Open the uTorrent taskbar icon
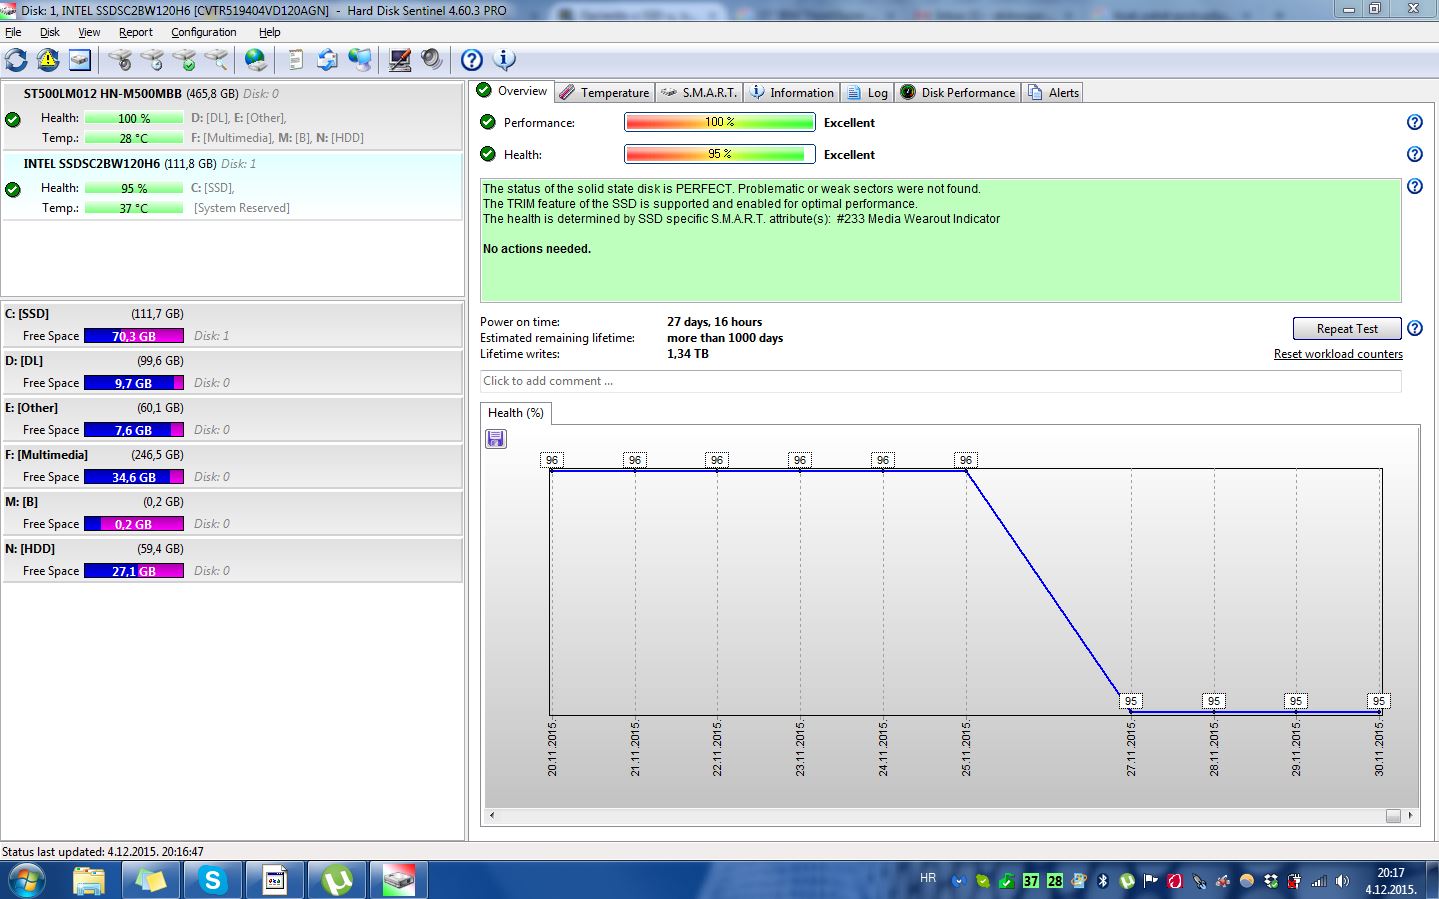 [337, 880]
